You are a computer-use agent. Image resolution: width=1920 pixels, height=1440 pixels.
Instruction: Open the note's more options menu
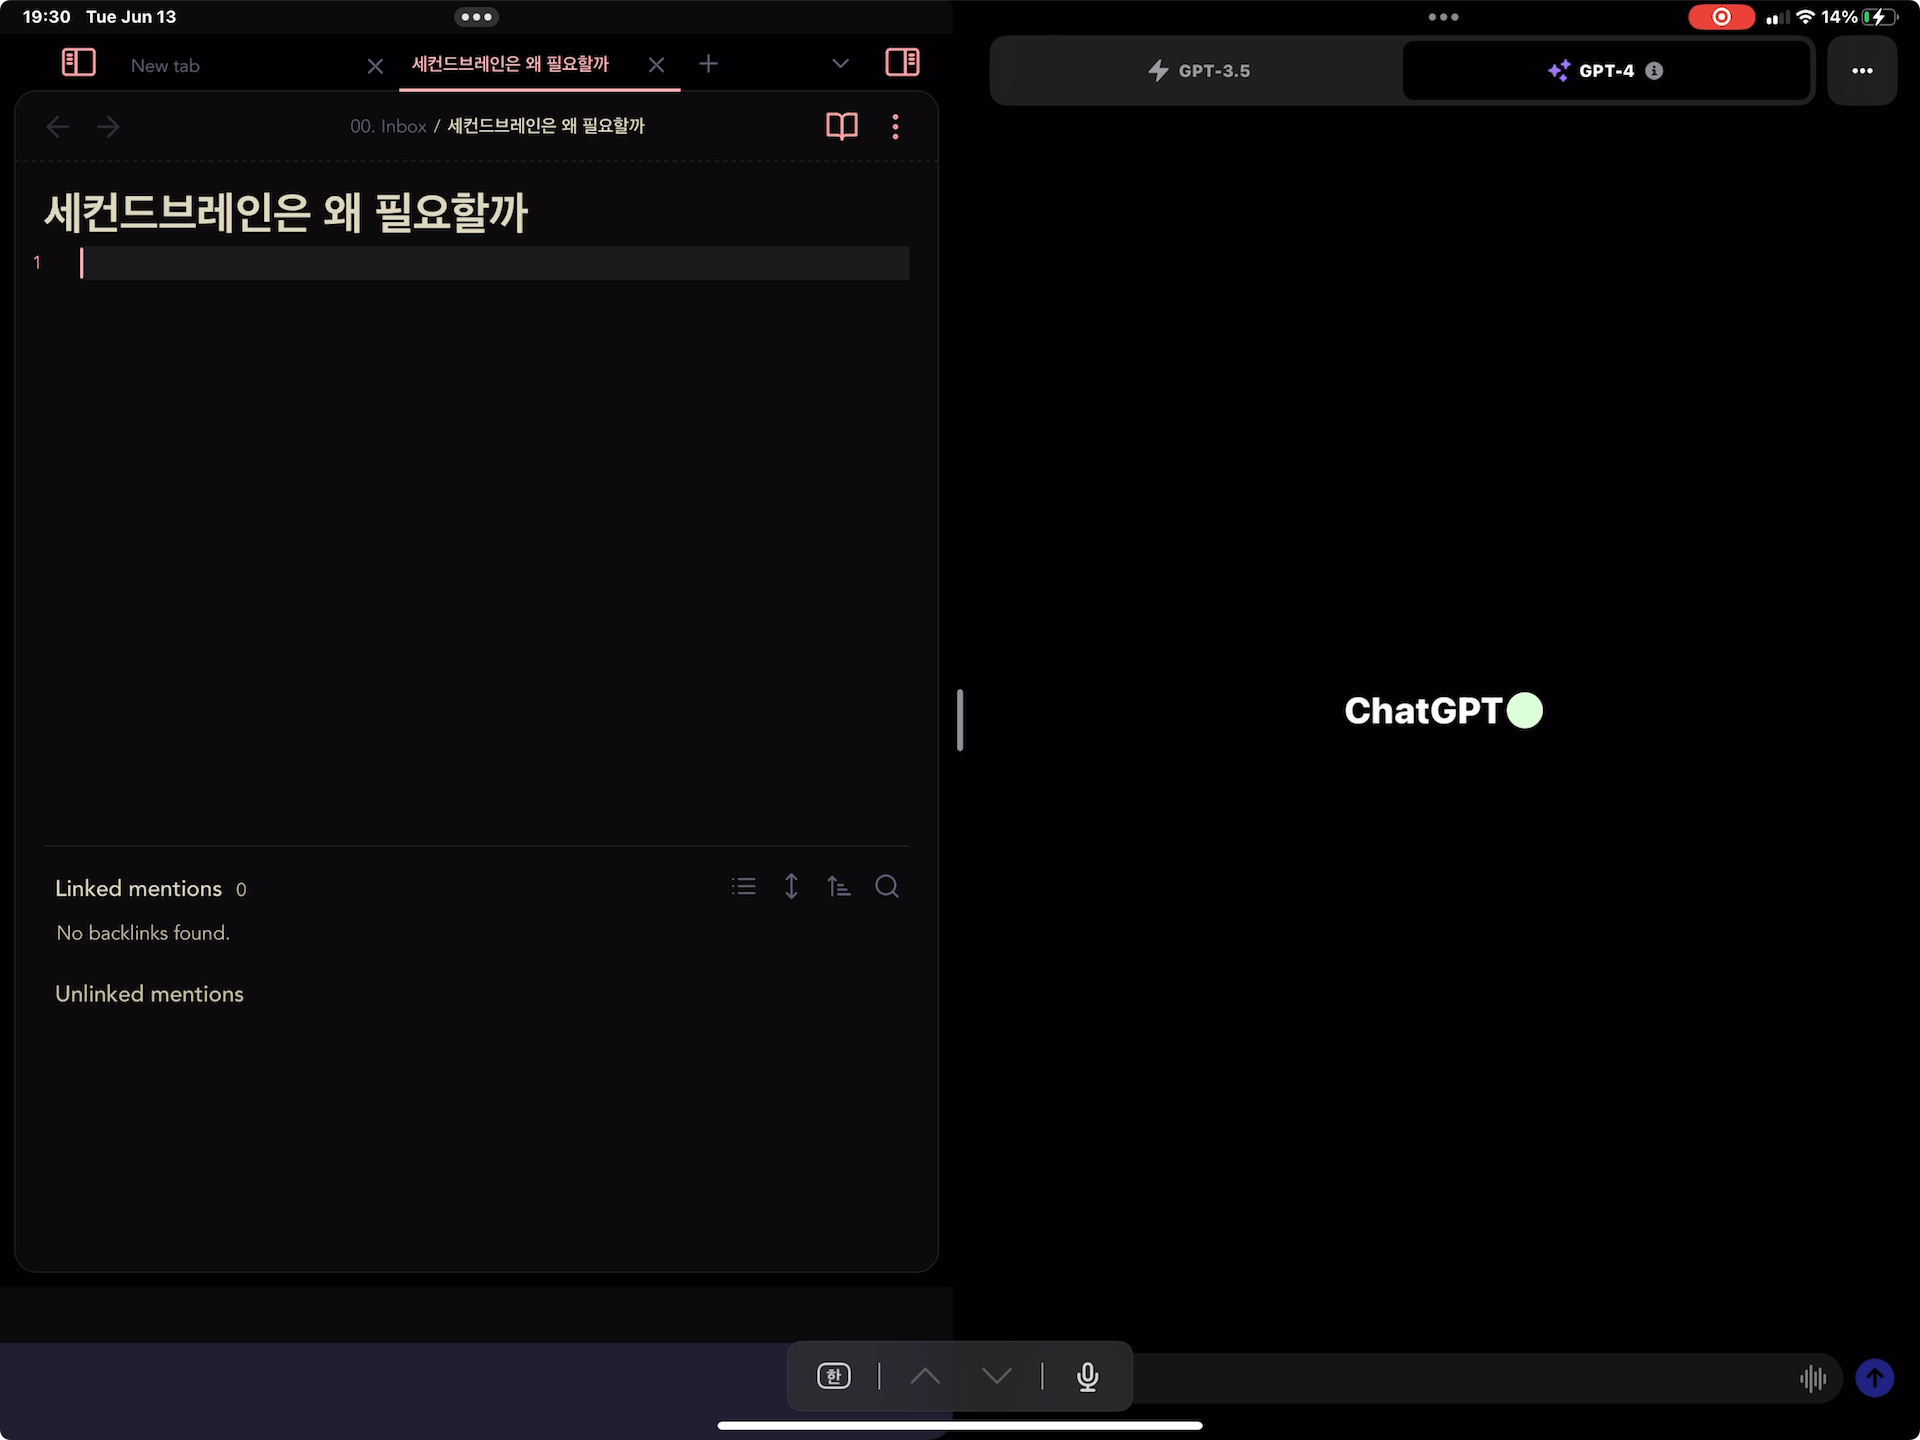(895, 126)
